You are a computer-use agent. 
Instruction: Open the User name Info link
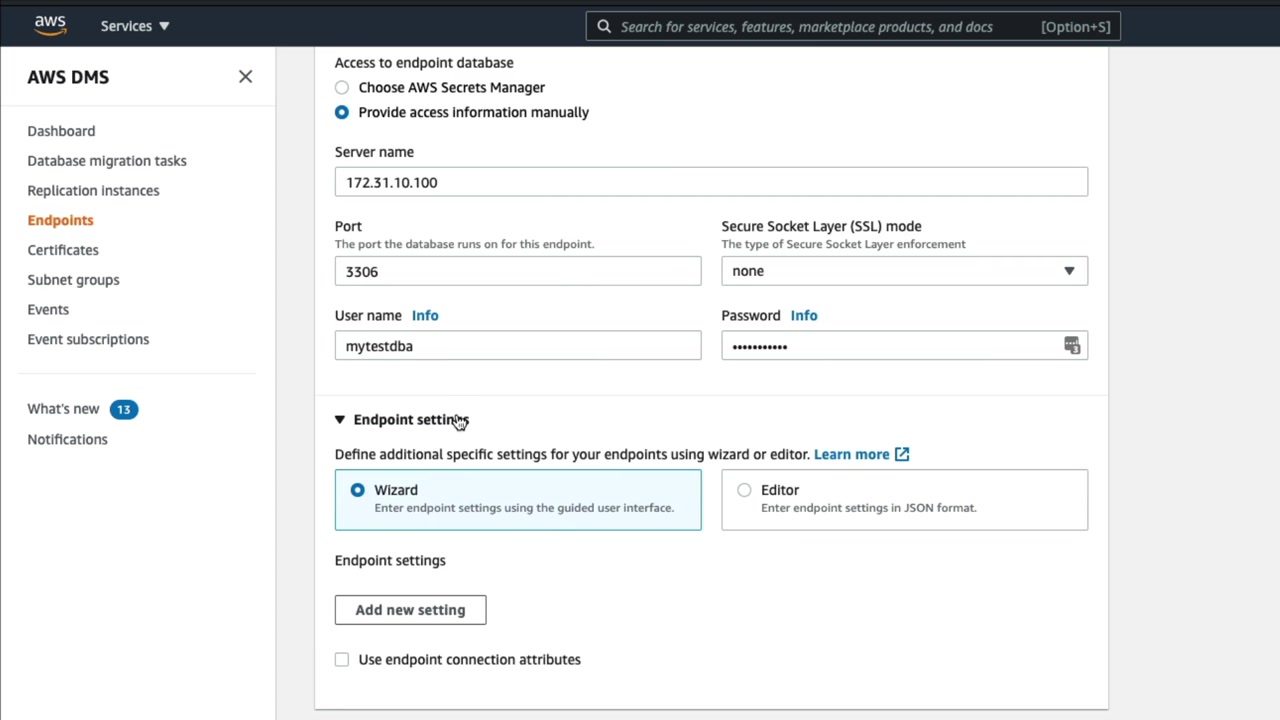(425, 316)
